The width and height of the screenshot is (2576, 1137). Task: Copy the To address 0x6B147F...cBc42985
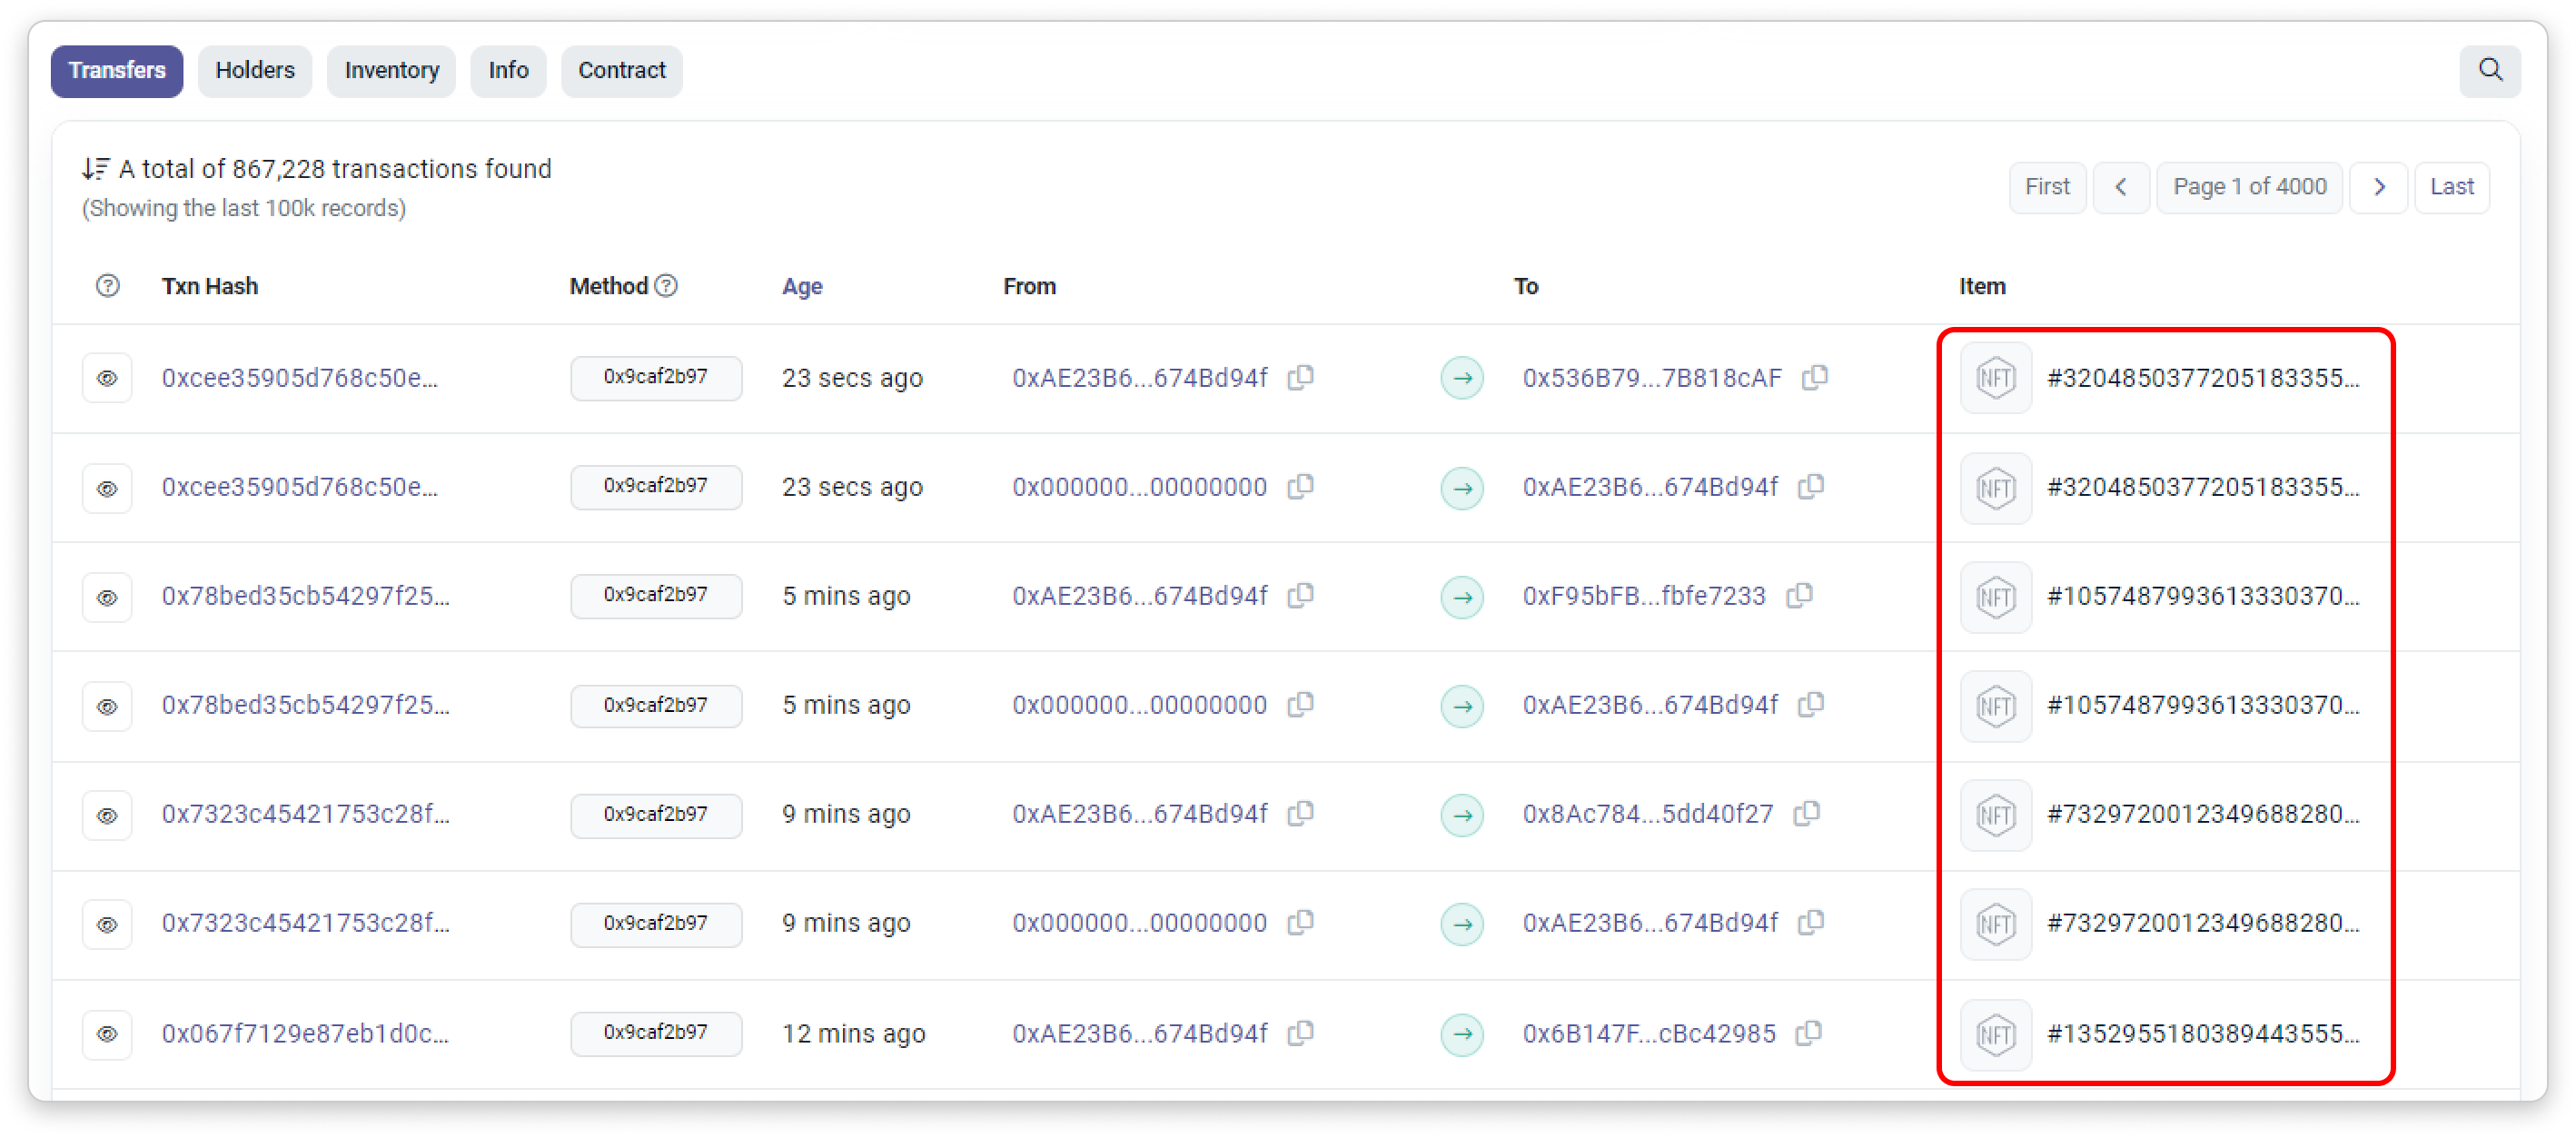(1808, 1034)
